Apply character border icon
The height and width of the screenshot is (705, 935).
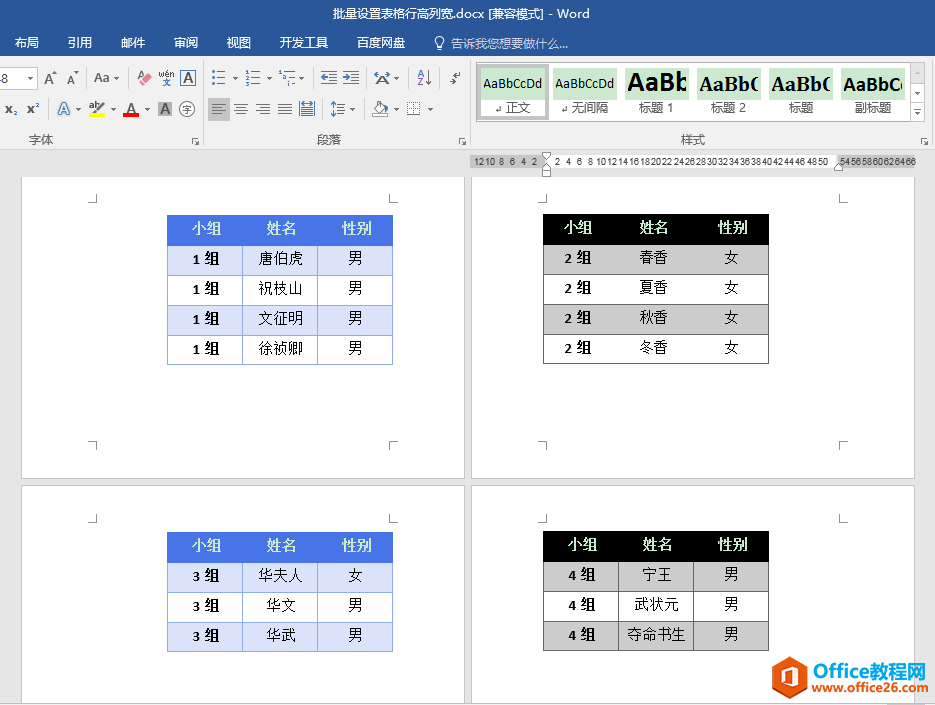tap(188, 78)
